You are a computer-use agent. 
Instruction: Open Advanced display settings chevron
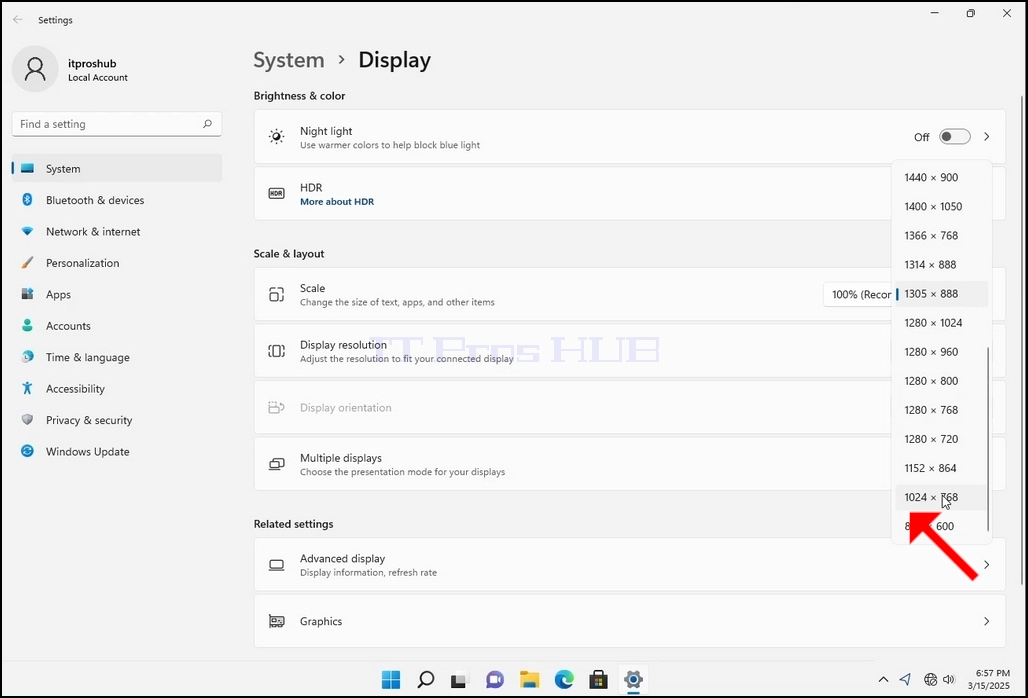[x=986, y=564]
